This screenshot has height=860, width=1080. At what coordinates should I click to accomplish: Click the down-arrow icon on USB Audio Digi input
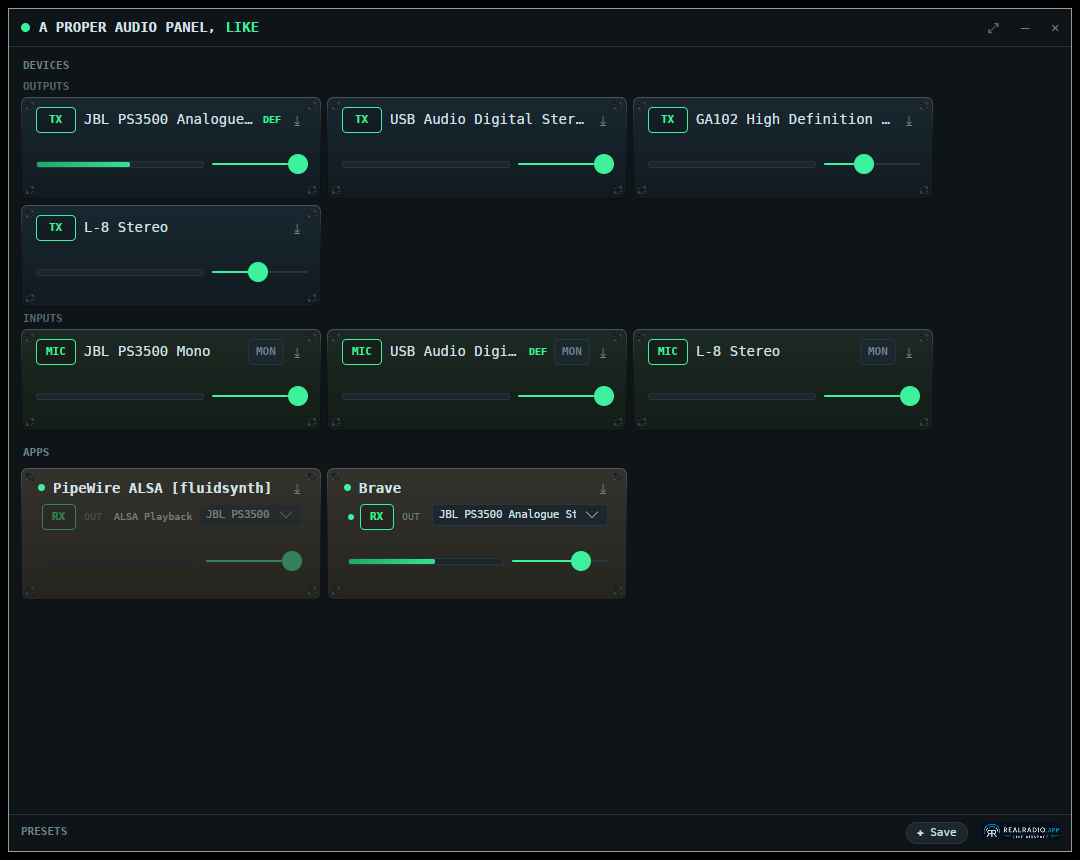tap(603, 353)
